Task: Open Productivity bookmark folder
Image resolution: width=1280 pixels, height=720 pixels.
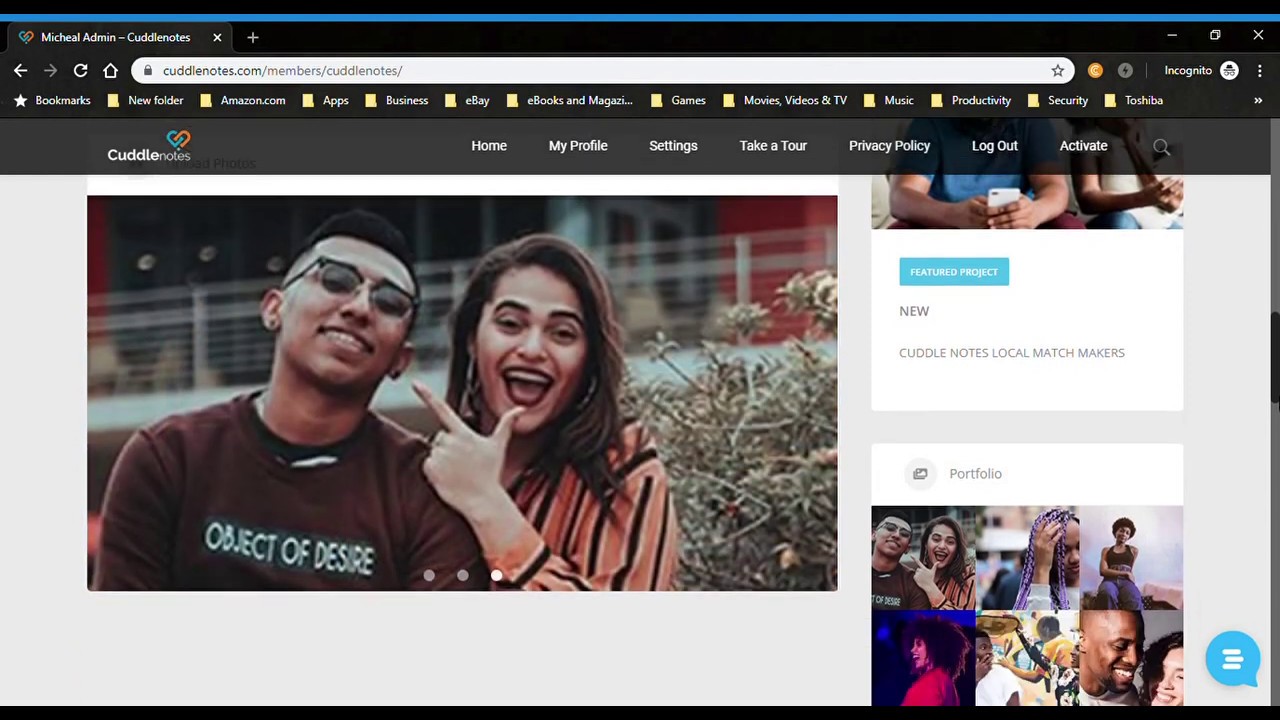Action: tap(971, 100)
